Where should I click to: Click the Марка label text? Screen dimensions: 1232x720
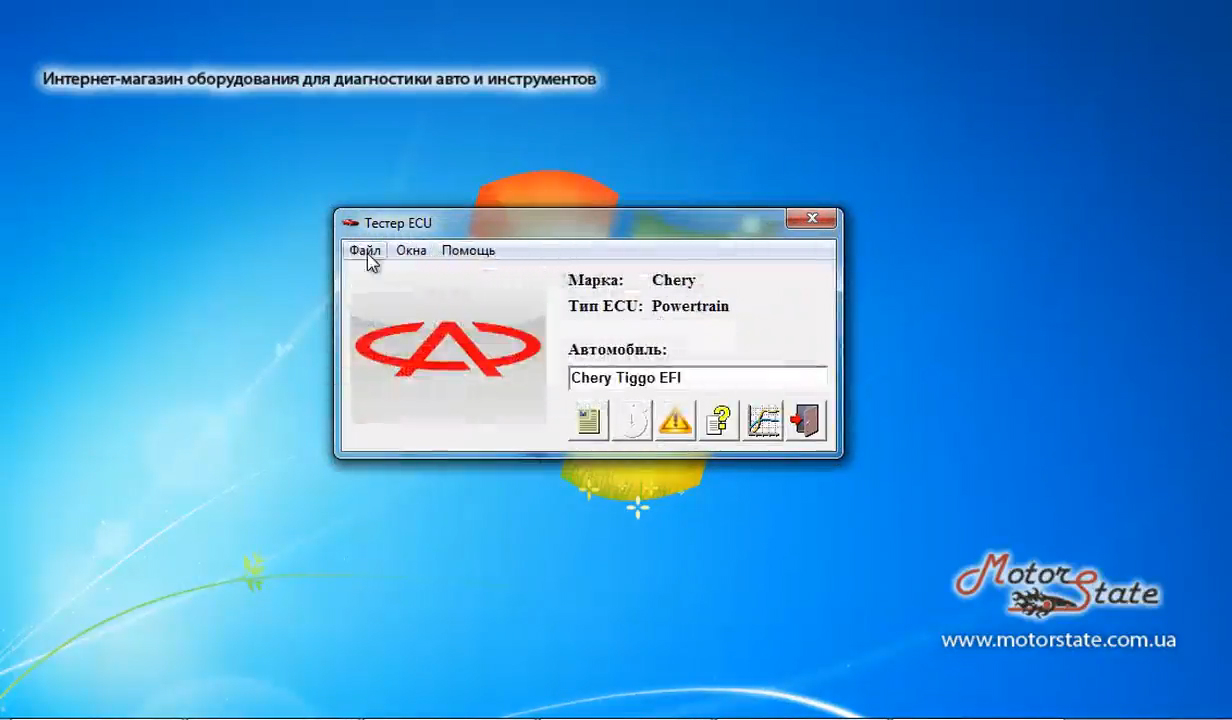(x=596, y=280)
